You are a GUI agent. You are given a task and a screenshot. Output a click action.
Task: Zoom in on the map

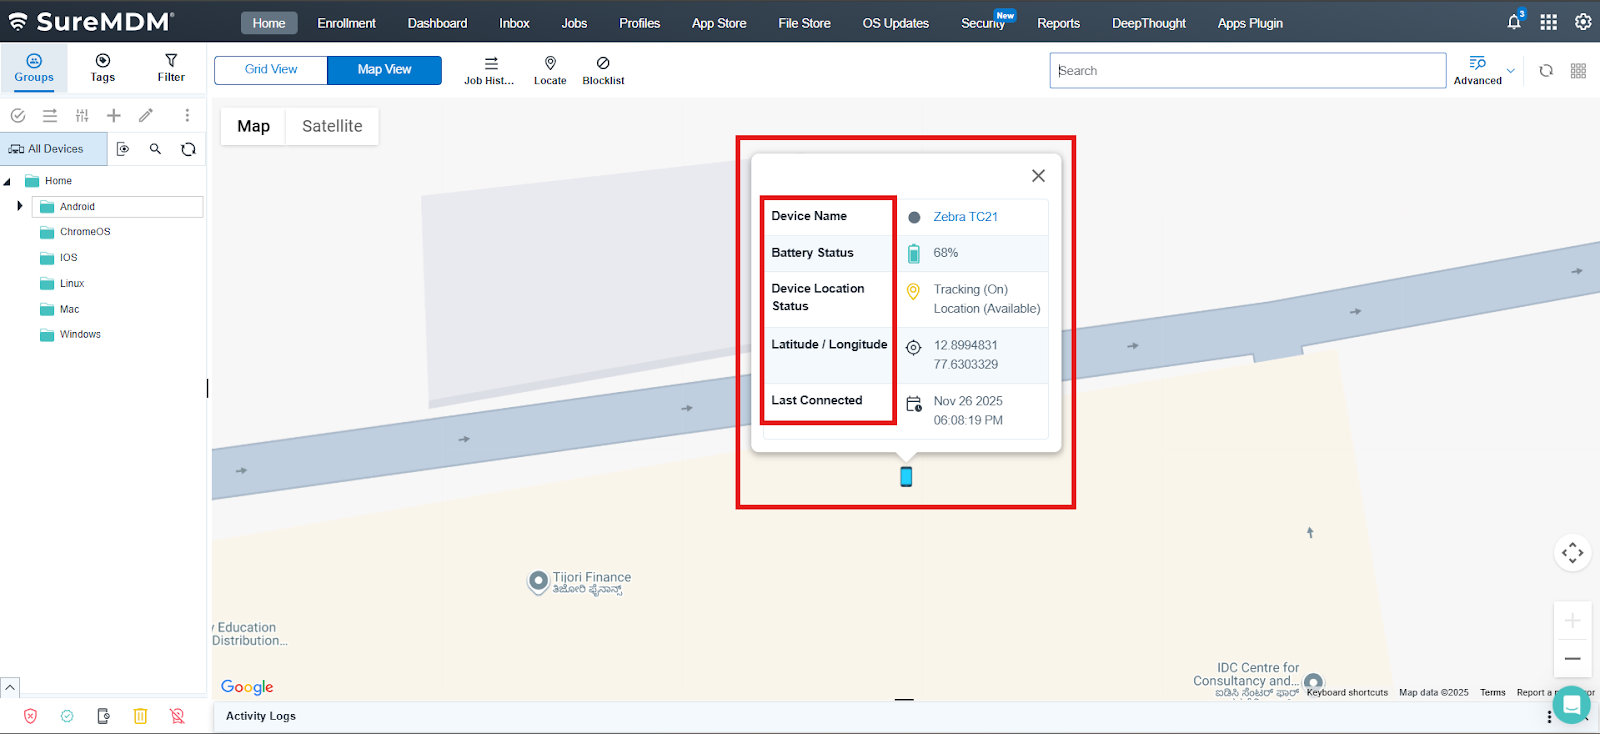[x=1572, y=621]
